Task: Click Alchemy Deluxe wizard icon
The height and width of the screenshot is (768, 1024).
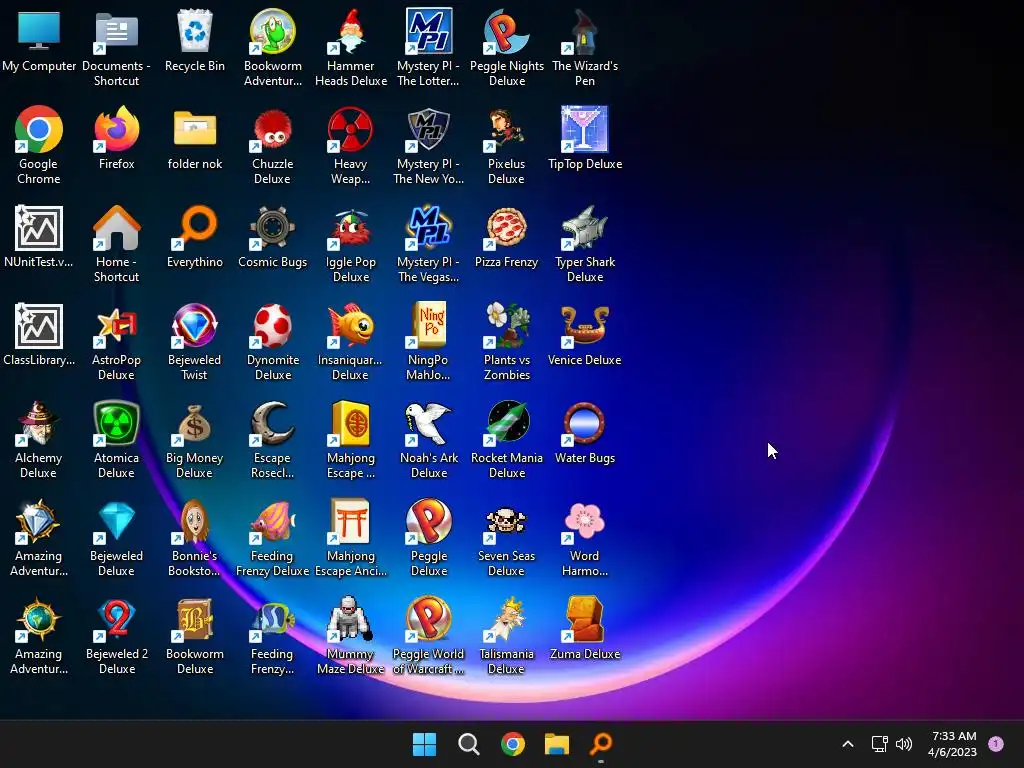Action: (x=39, y=423)
